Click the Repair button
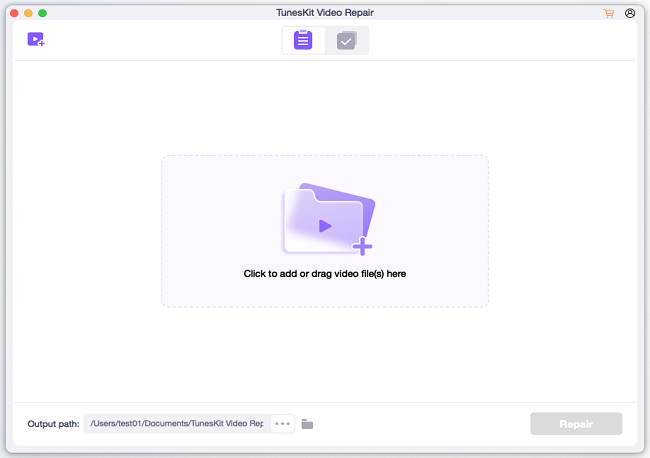Image resolution: width=650 pixels, height=458 pixels. pos(576,424)
